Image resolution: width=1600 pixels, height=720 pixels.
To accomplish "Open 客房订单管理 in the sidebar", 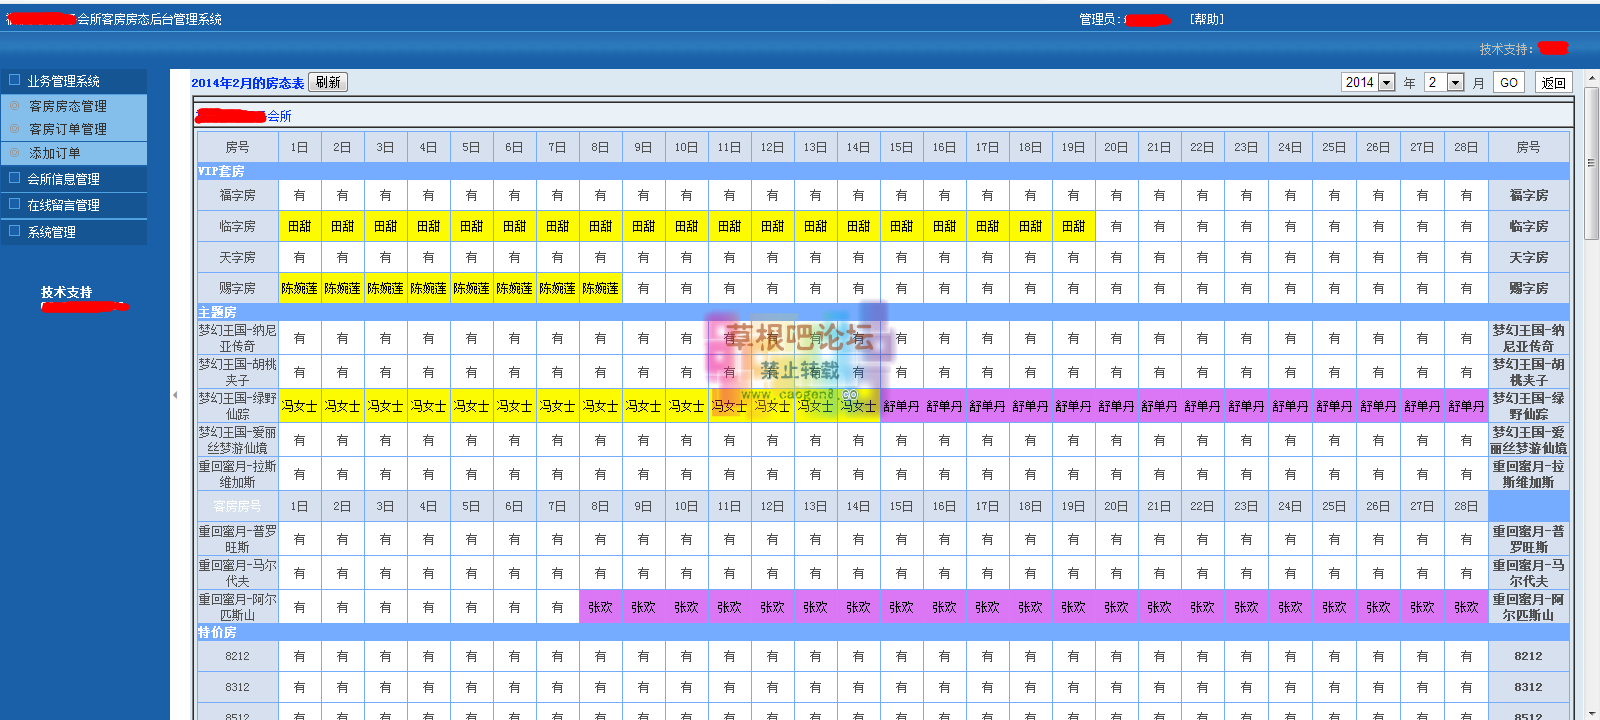I will 67,129.
